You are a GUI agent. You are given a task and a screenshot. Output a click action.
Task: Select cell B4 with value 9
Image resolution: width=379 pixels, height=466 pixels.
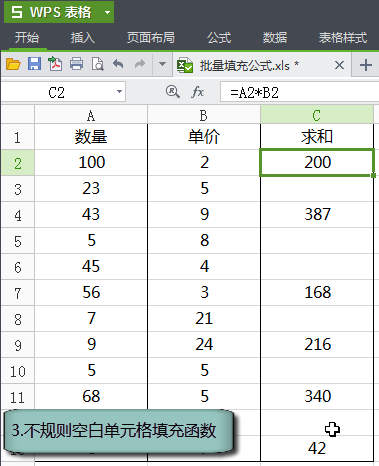204,215
